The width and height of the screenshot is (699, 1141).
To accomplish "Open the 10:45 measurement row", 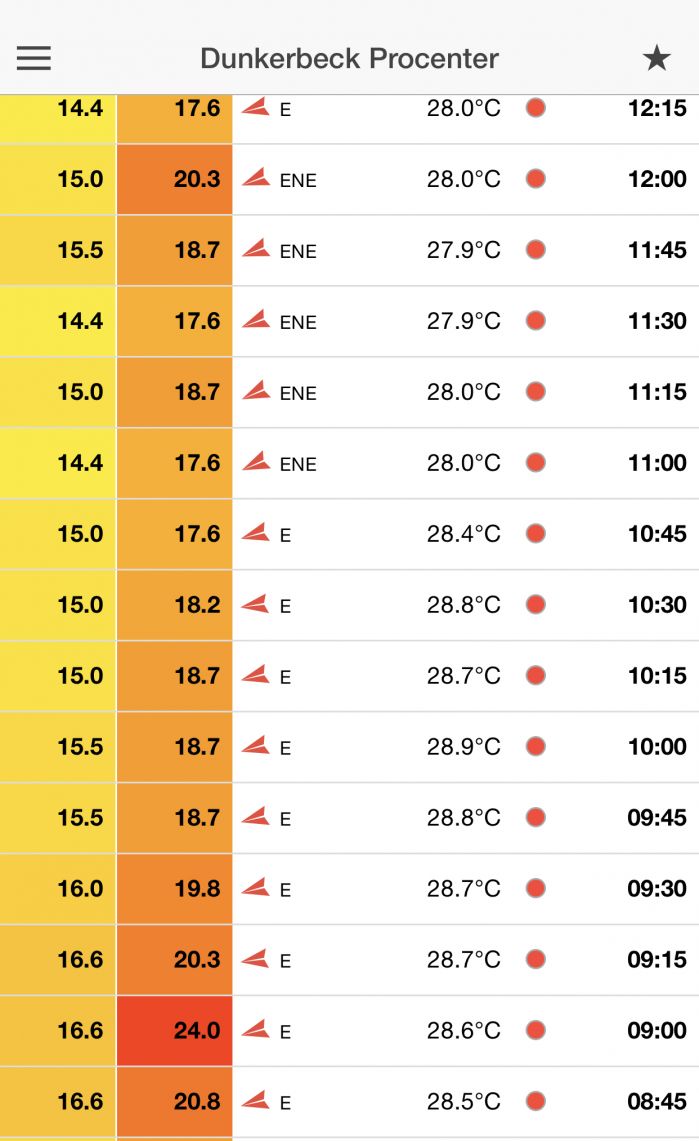I will coord(465,534).
